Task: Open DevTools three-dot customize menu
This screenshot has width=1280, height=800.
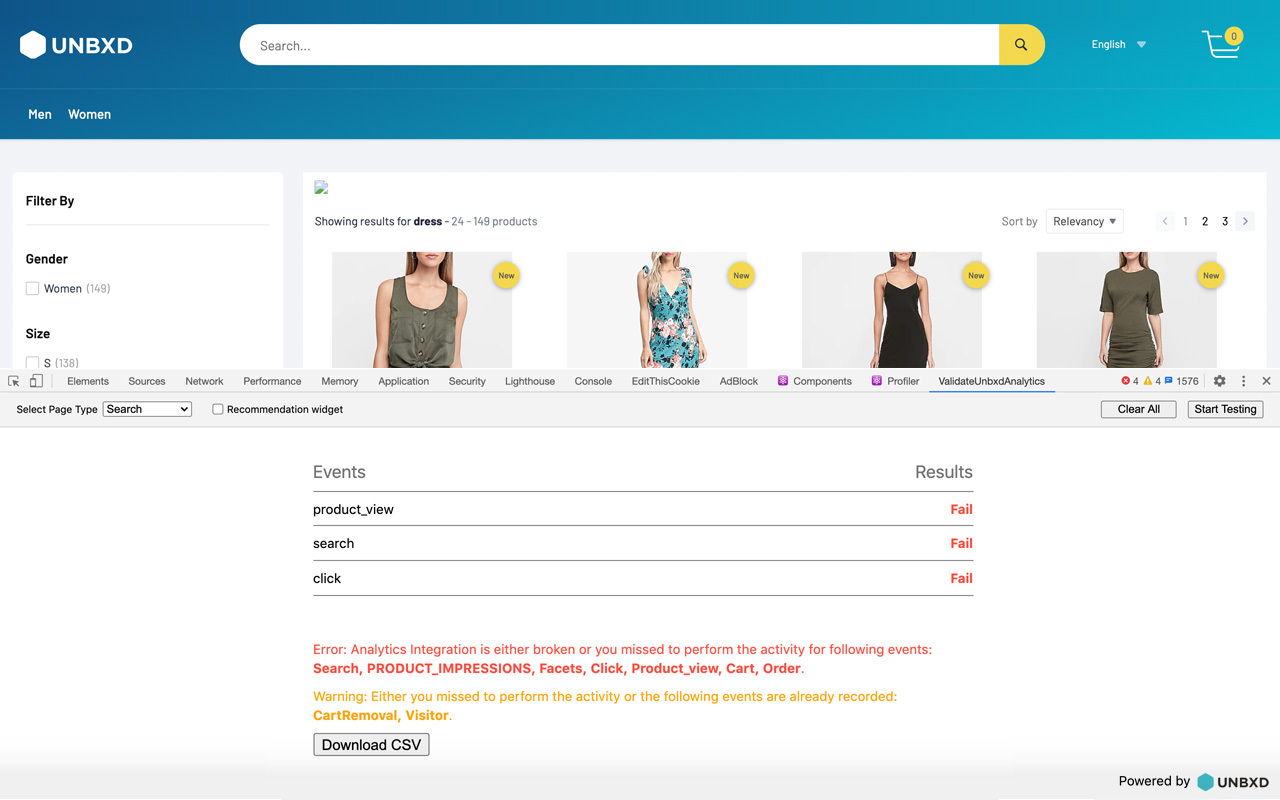Action: (1243, 381)
